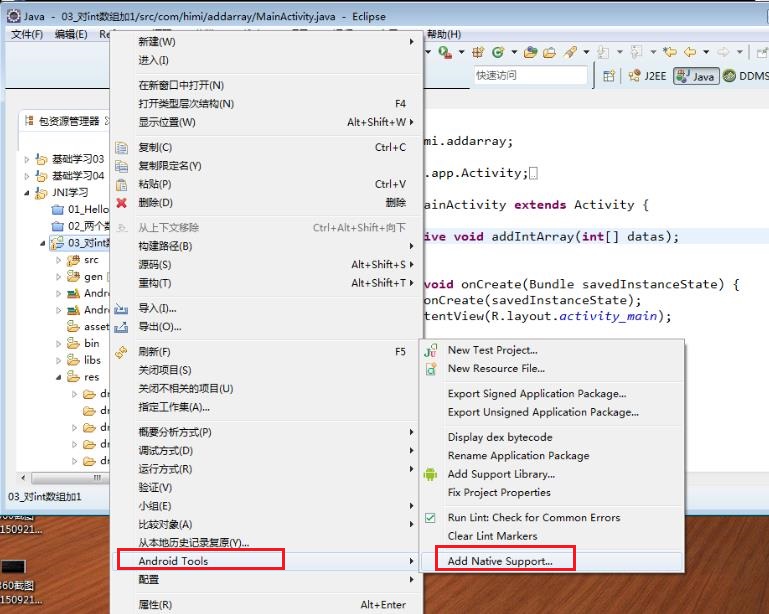Click the Open Type toolbar icon
Screen dimensions: 769x614
(x=531, y=52)
